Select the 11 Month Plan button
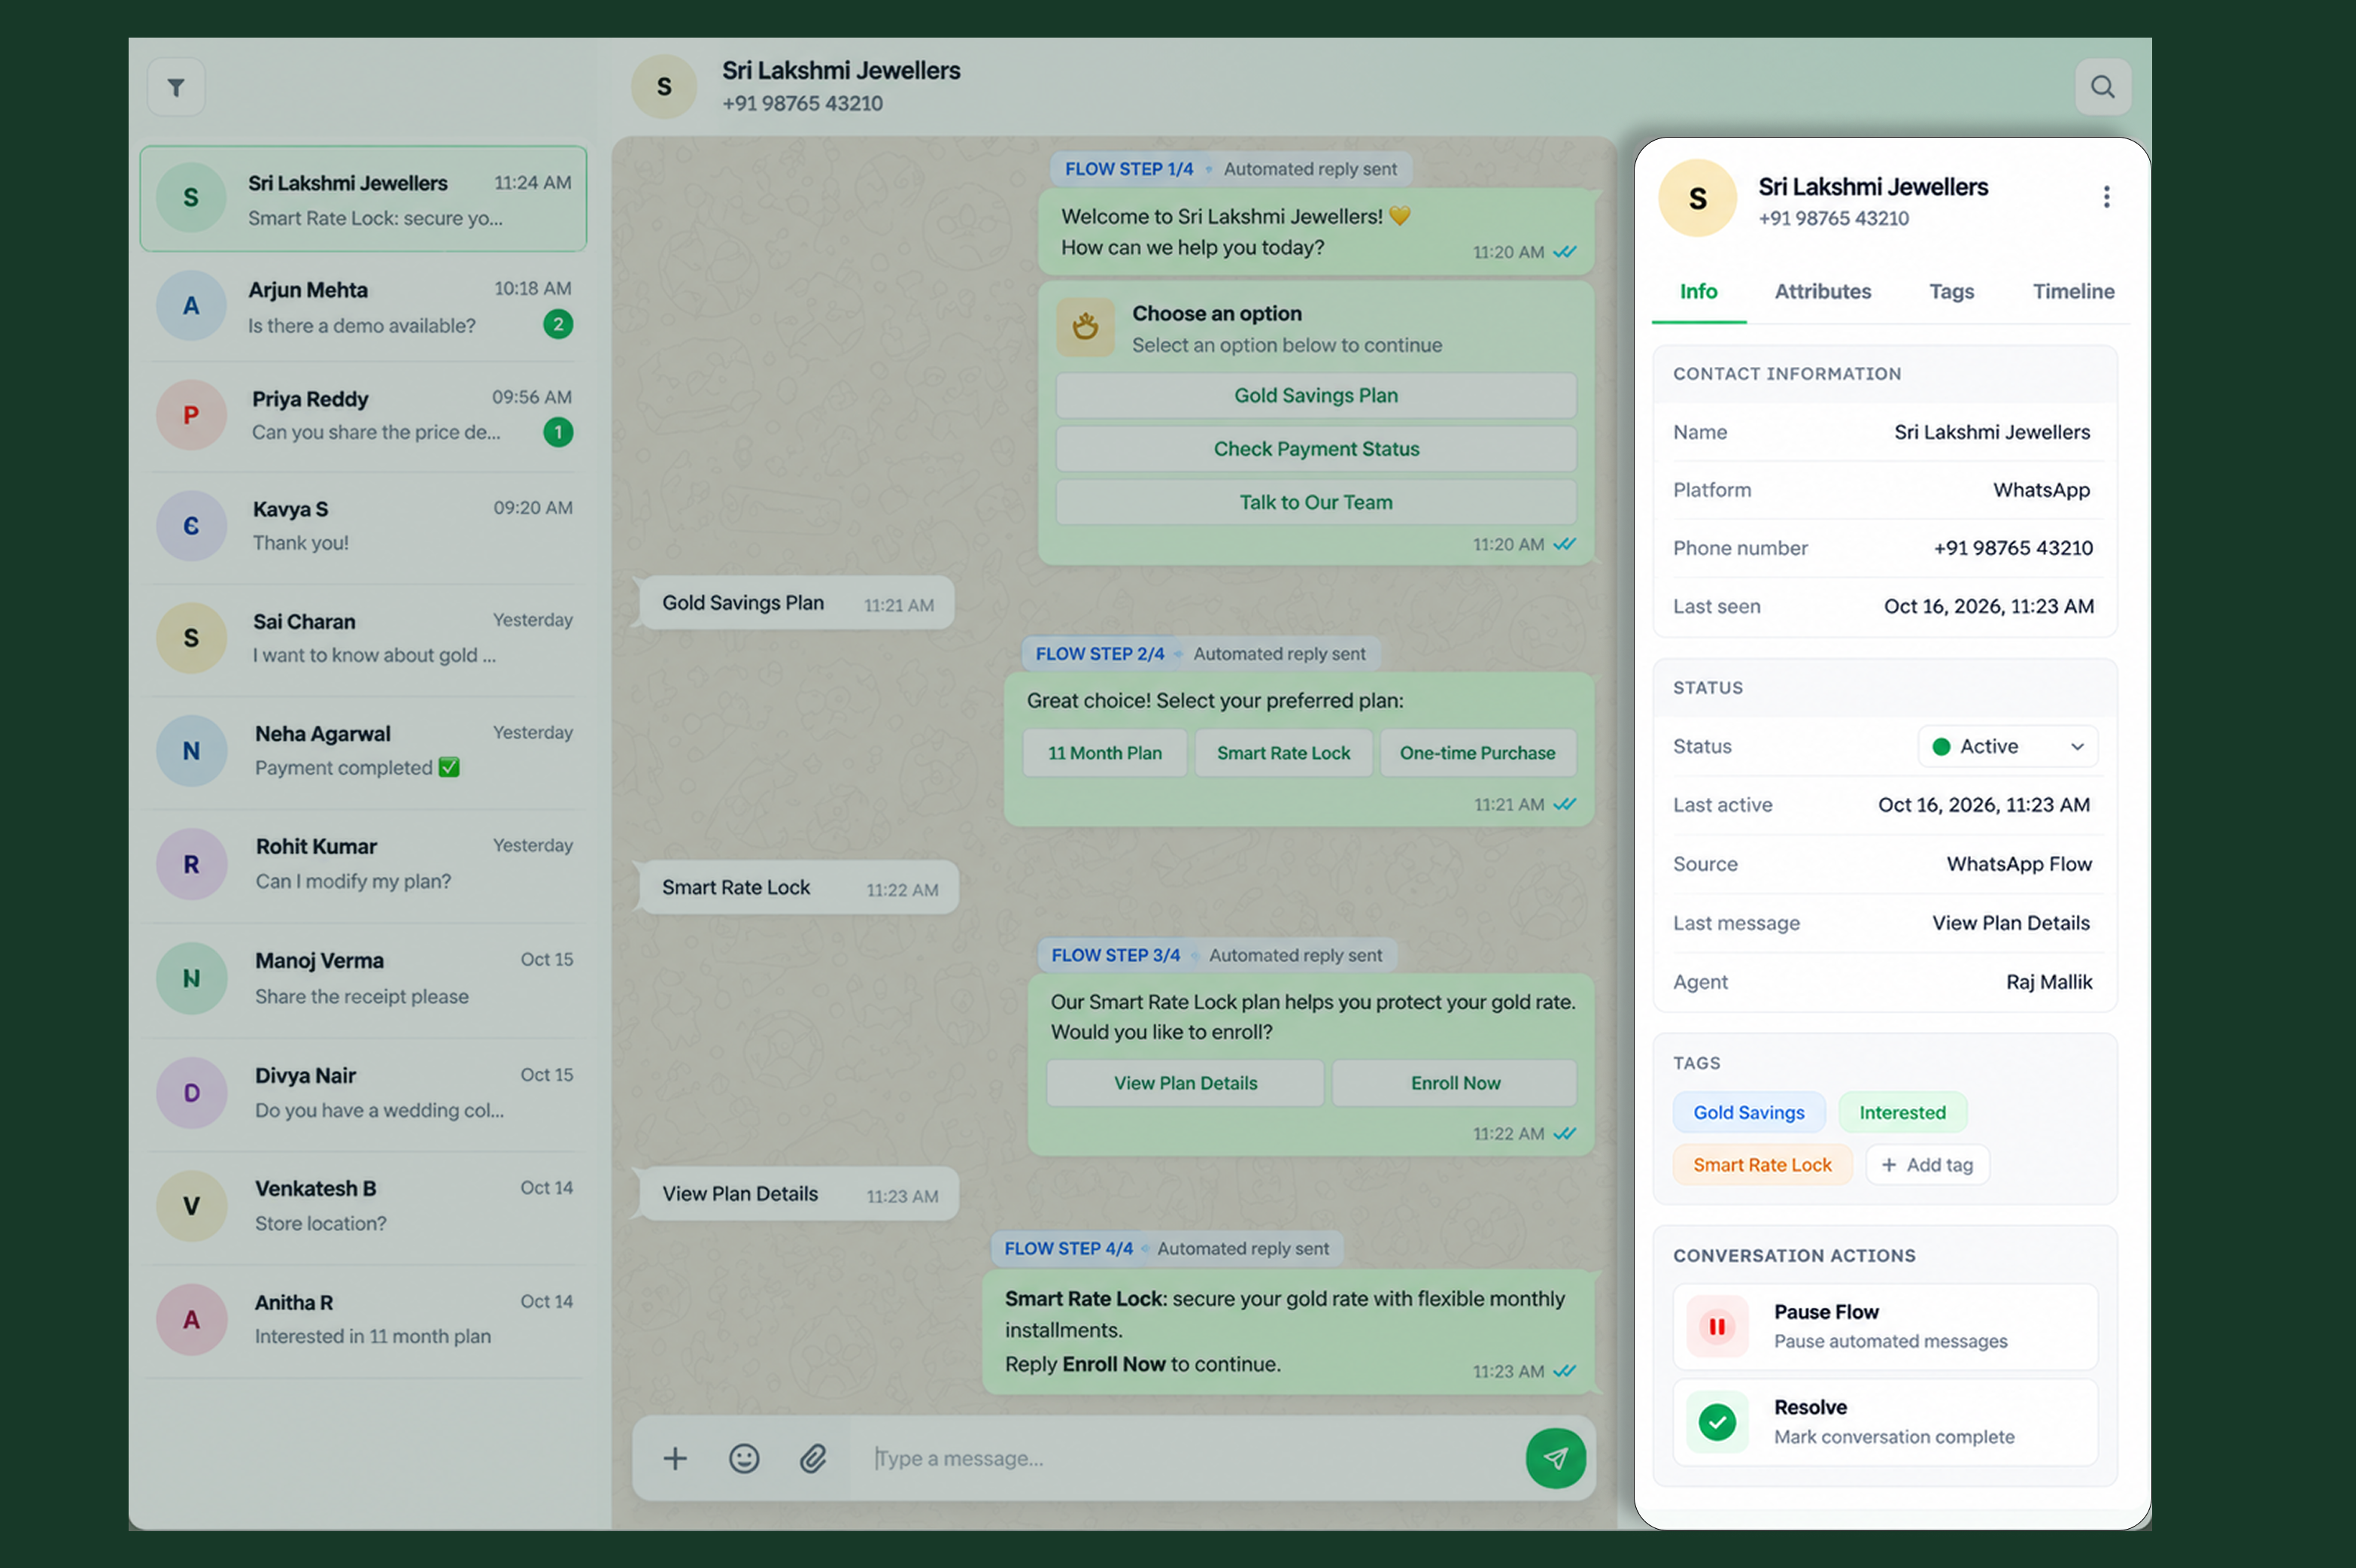Image resolution: width=2356 pixels, height=1568 pixels. coord(1104,753)
